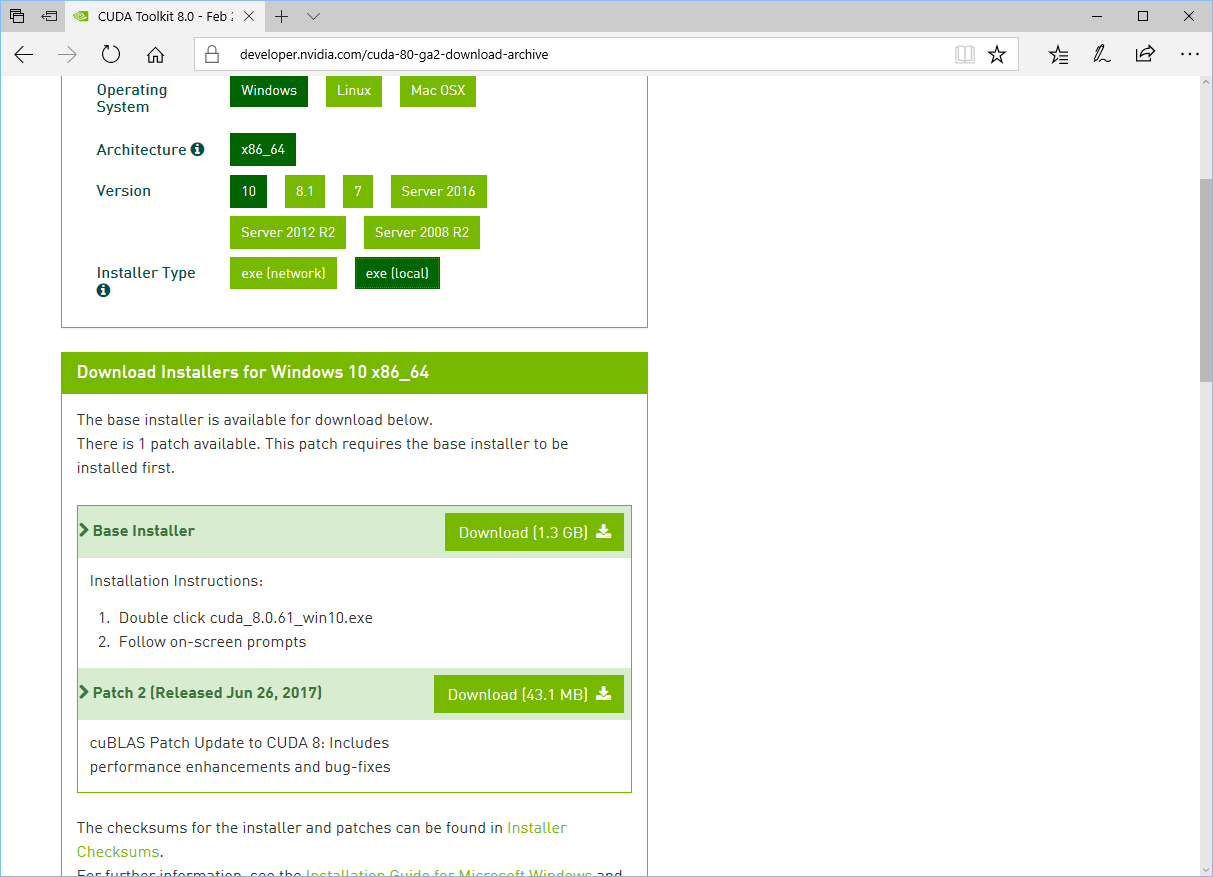Click the browser Forward arrow
This screenshot has width=1213, height=877.
tap(67, 54)
